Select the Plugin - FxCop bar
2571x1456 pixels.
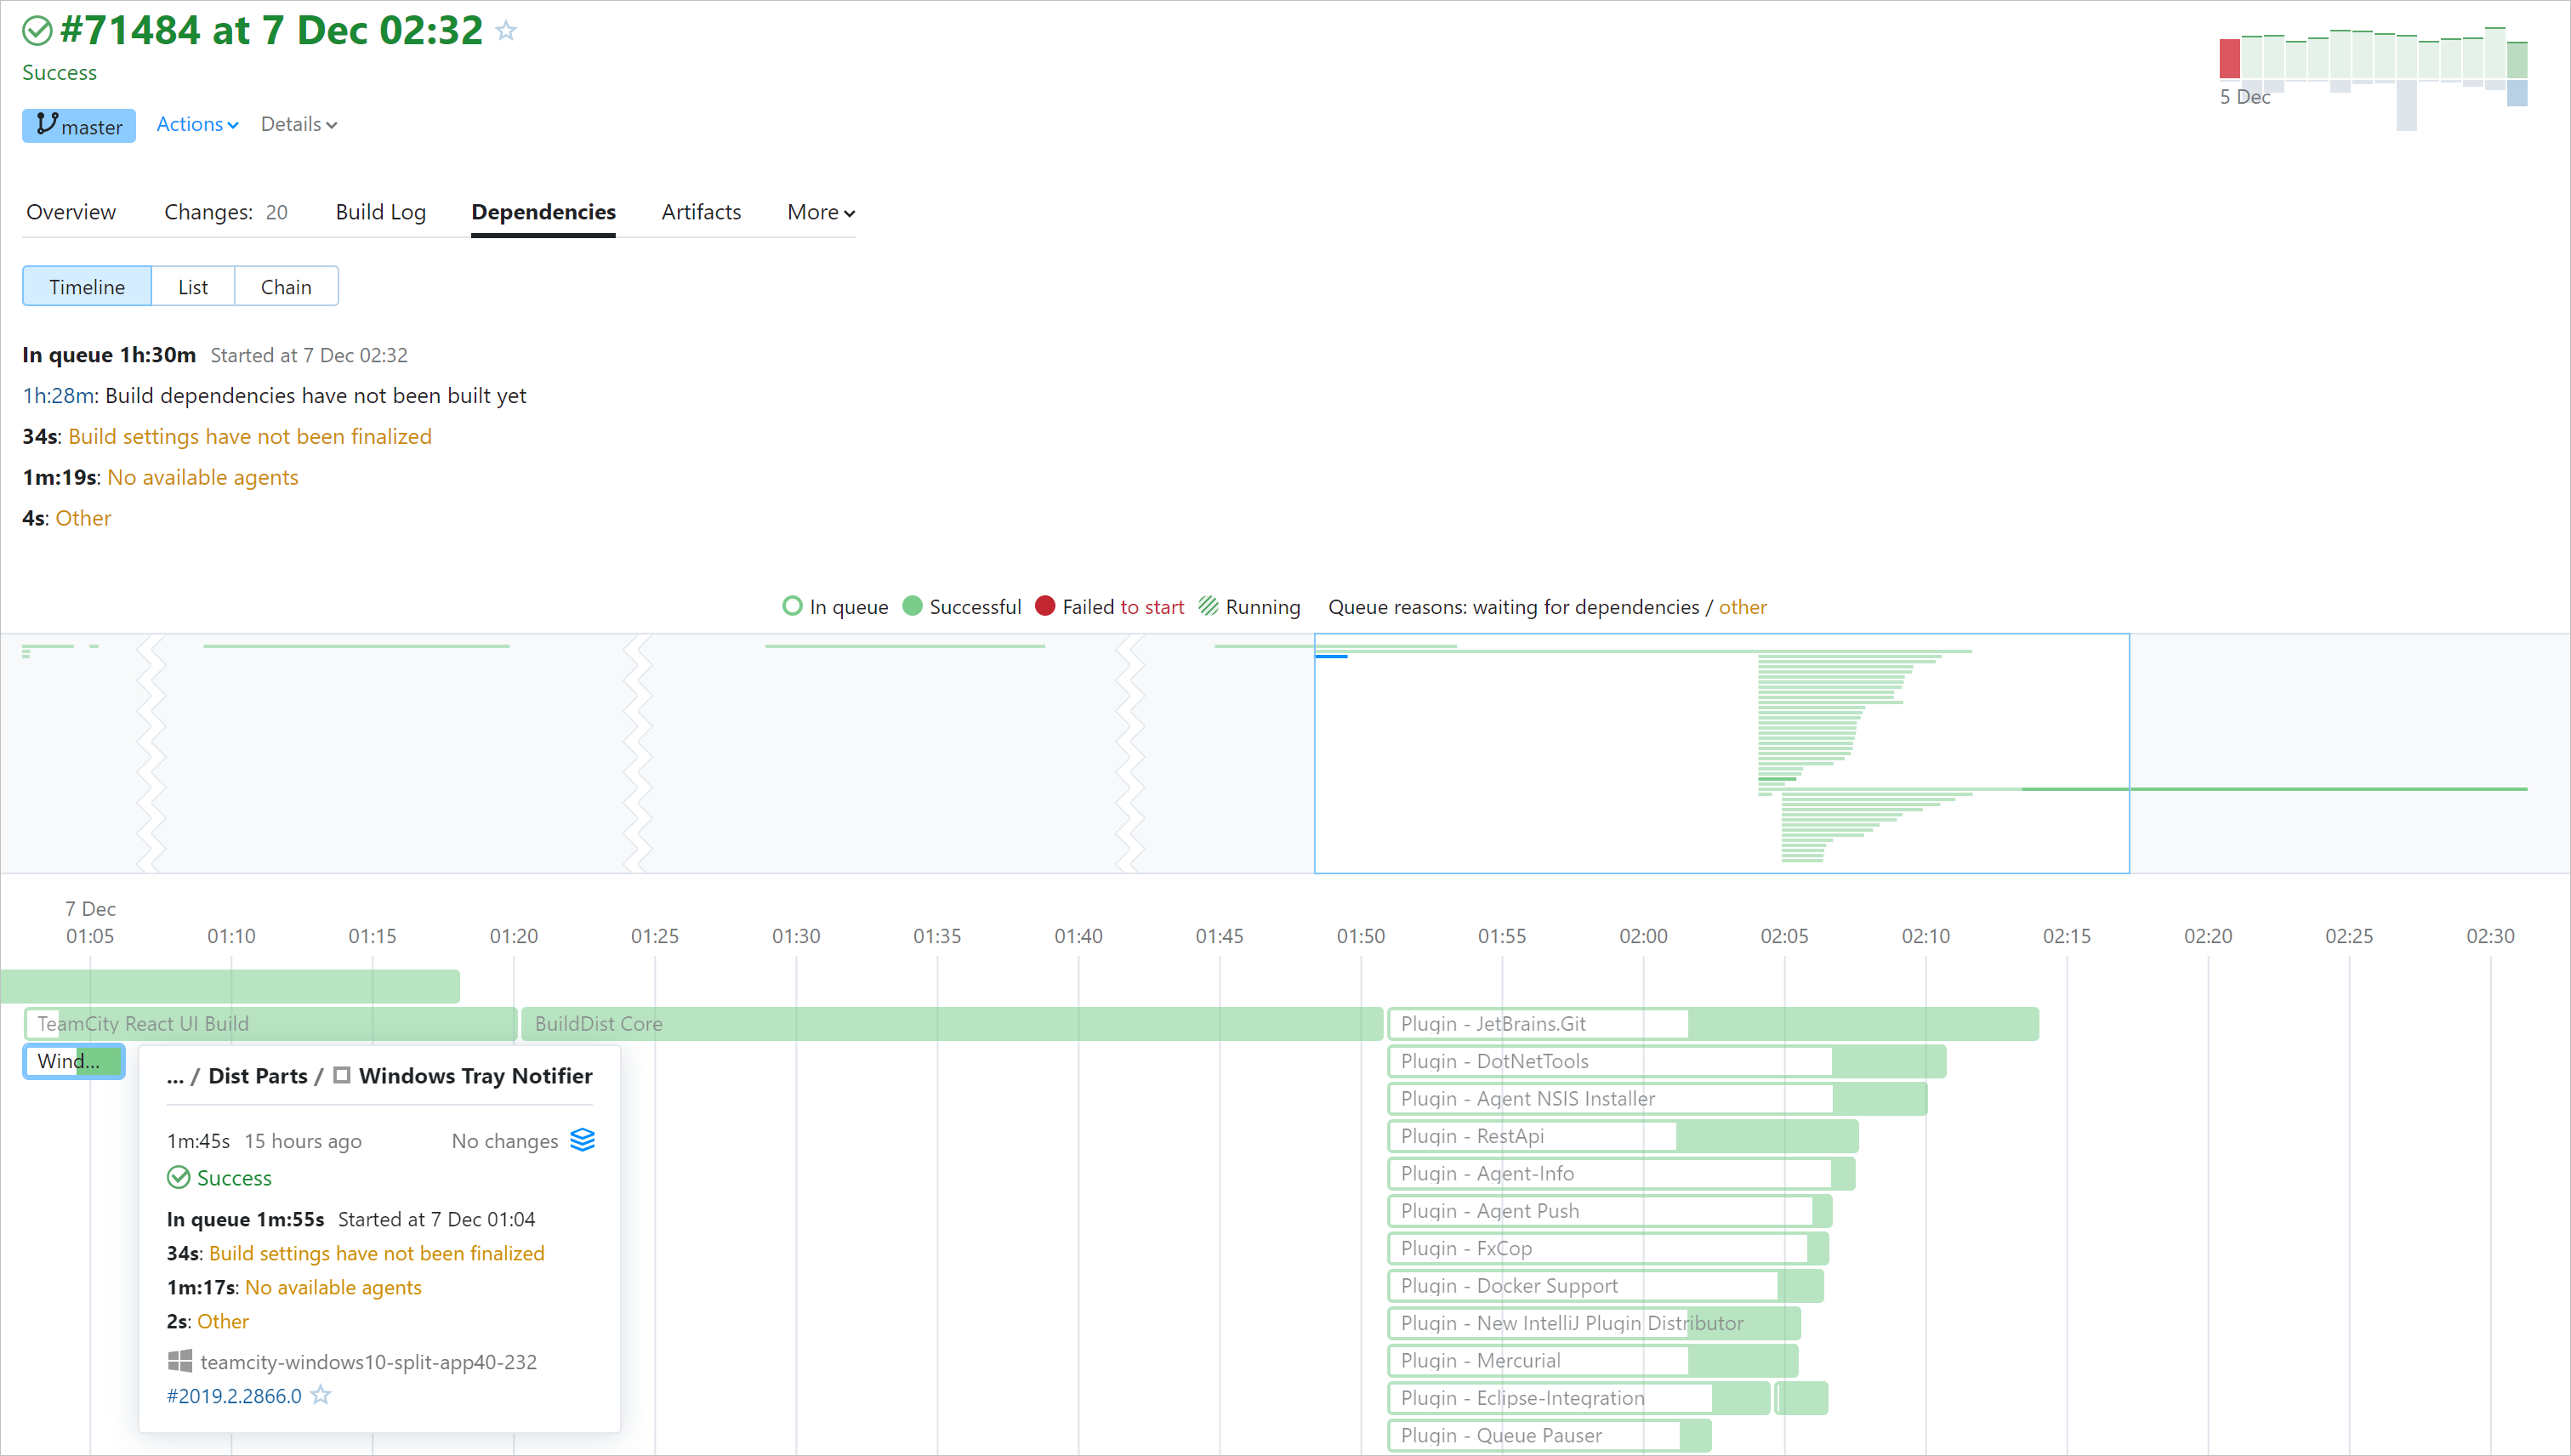point(1608,1249)
